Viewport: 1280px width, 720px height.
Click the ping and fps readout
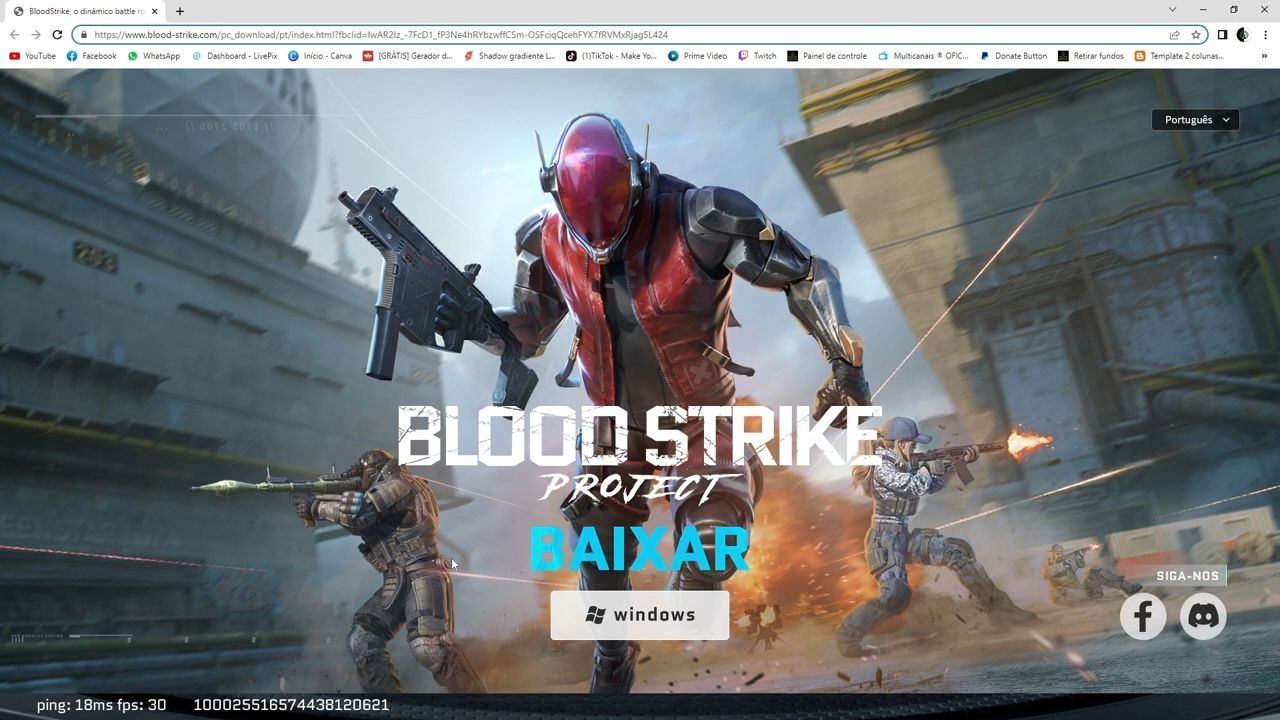pos(102,705)
